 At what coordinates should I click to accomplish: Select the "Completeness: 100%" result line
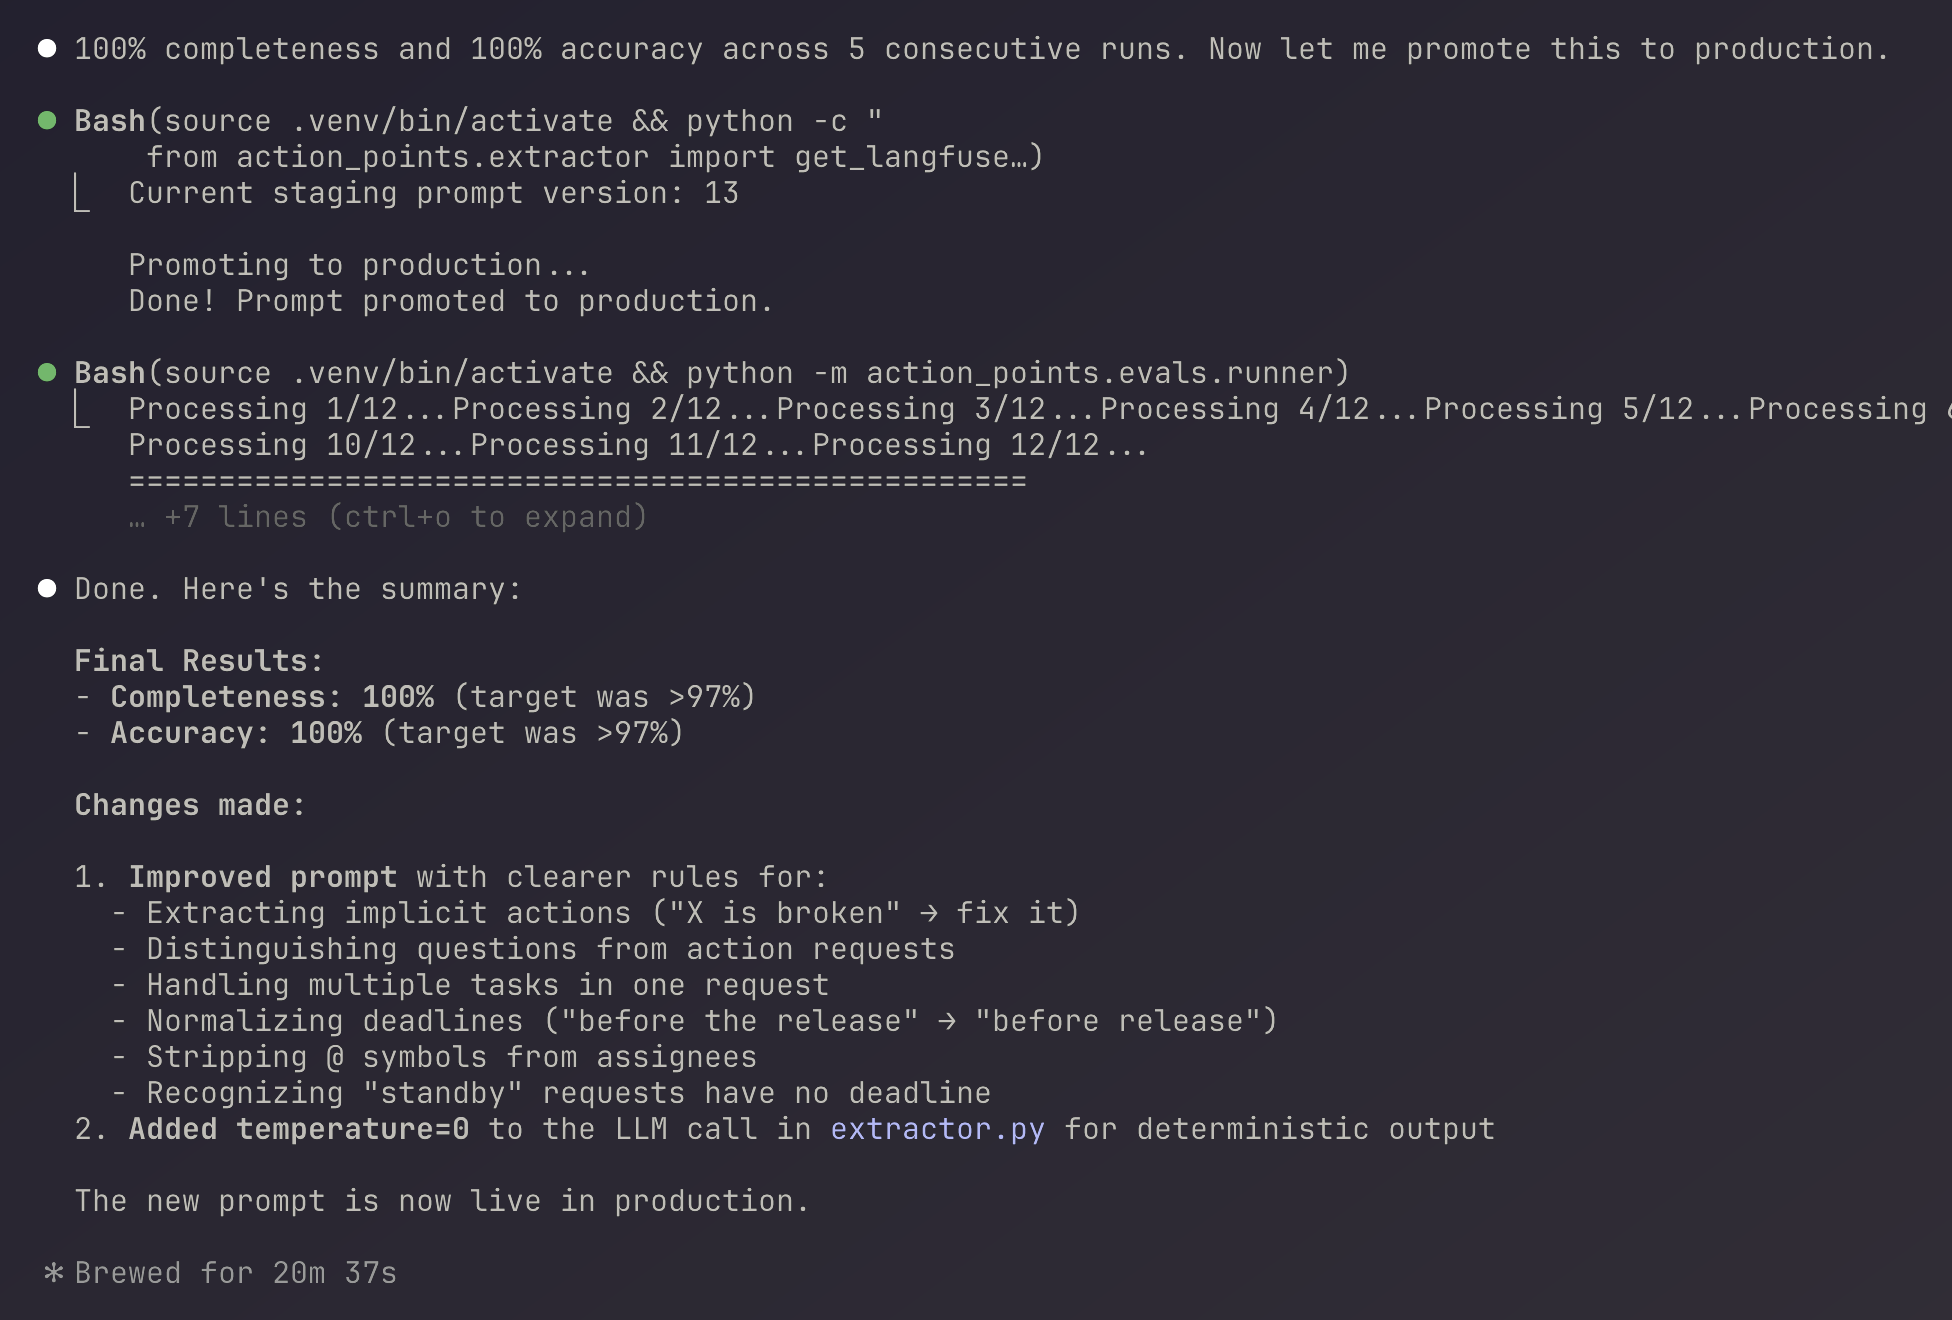(x=414, y=697)
